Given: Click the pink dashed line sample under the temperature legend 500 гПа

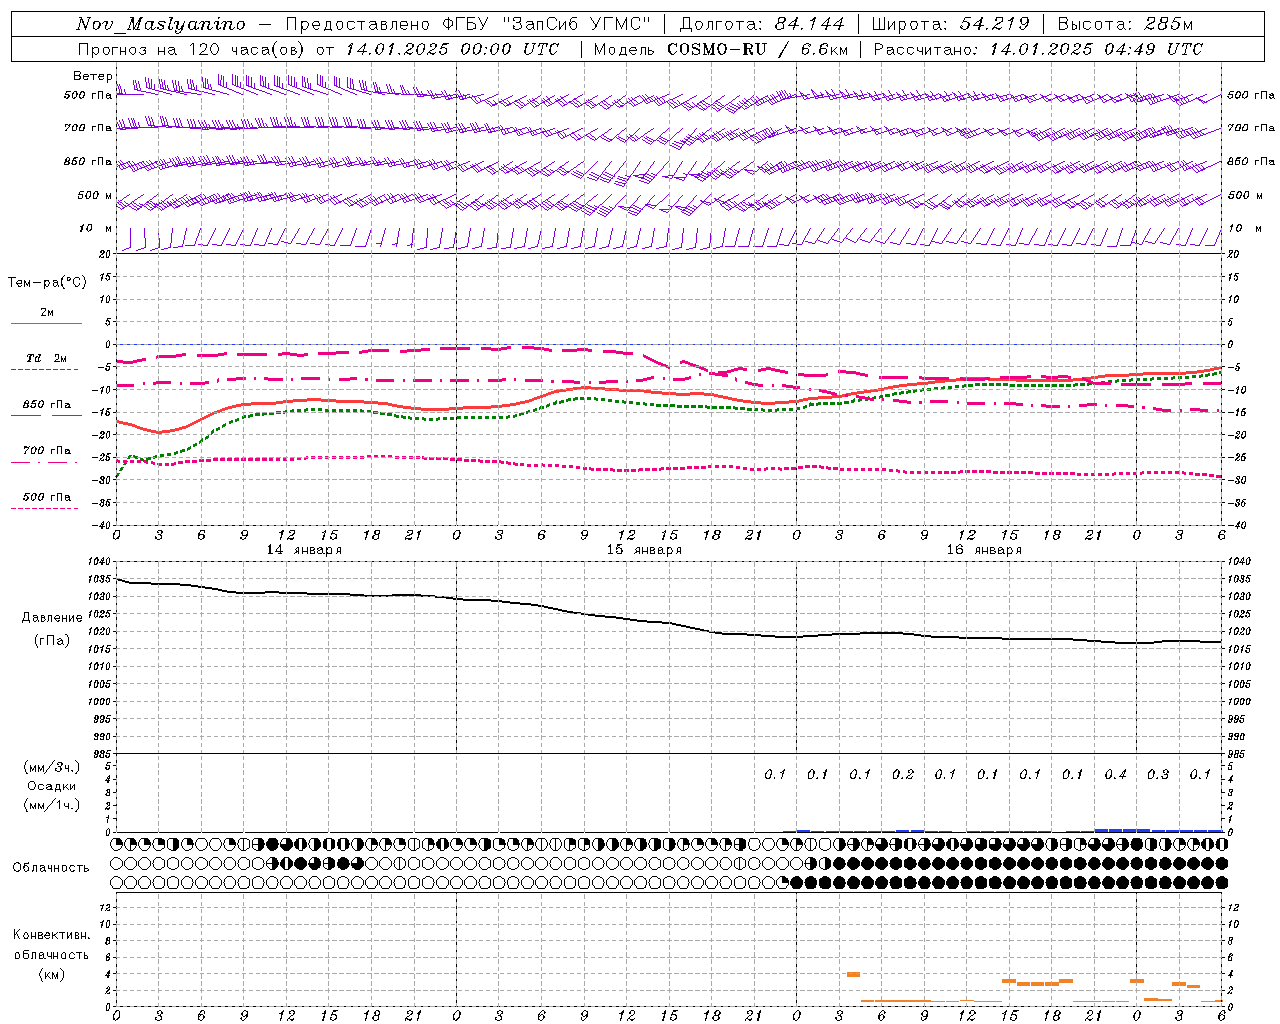Looking at the screenshot, I should (x=46, y=508).
